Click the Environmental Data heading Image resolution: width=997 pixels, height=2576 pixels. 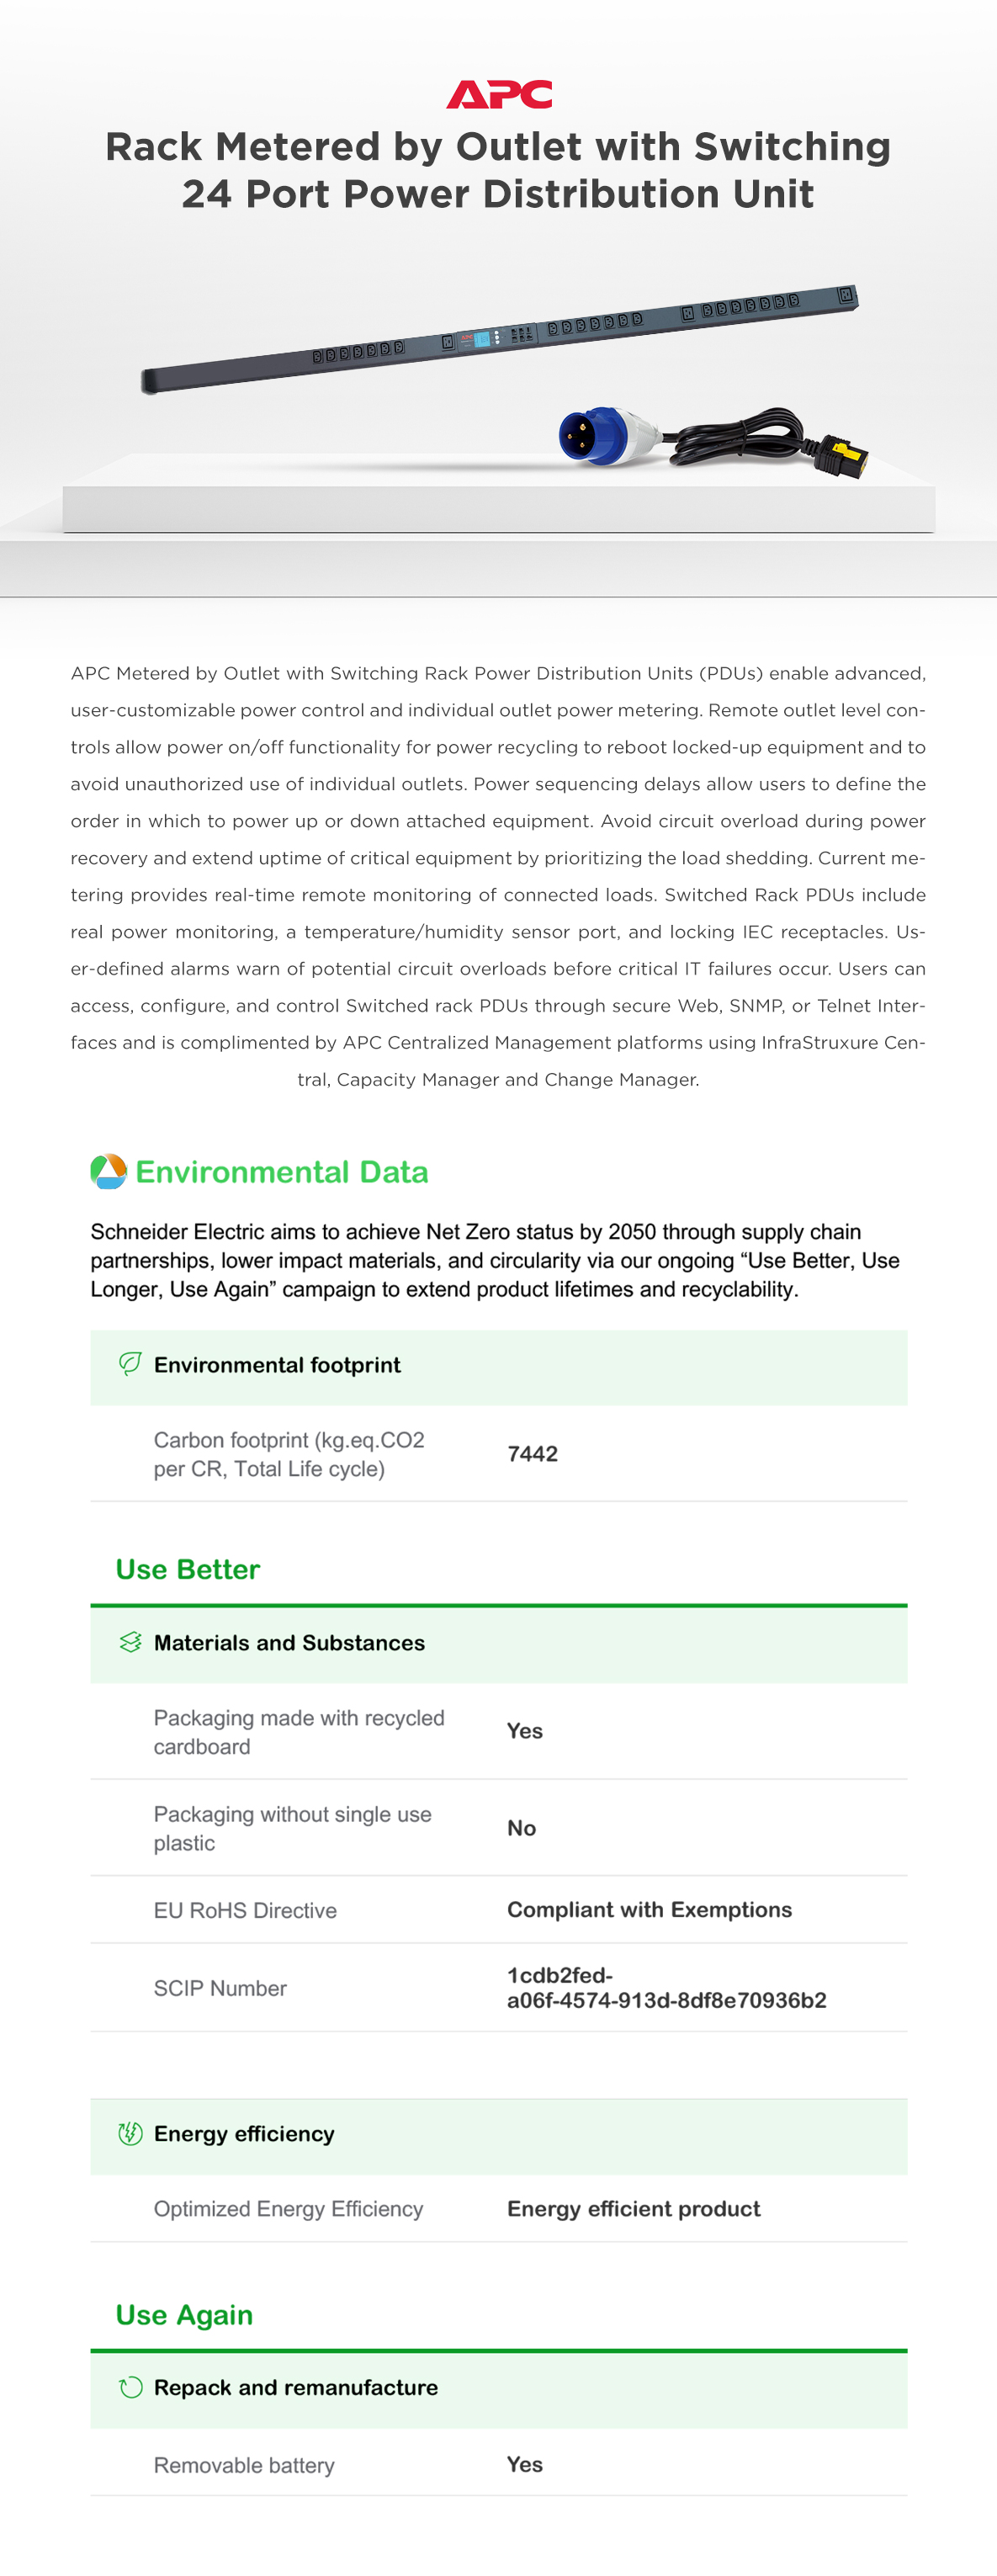click(282, 1172)
